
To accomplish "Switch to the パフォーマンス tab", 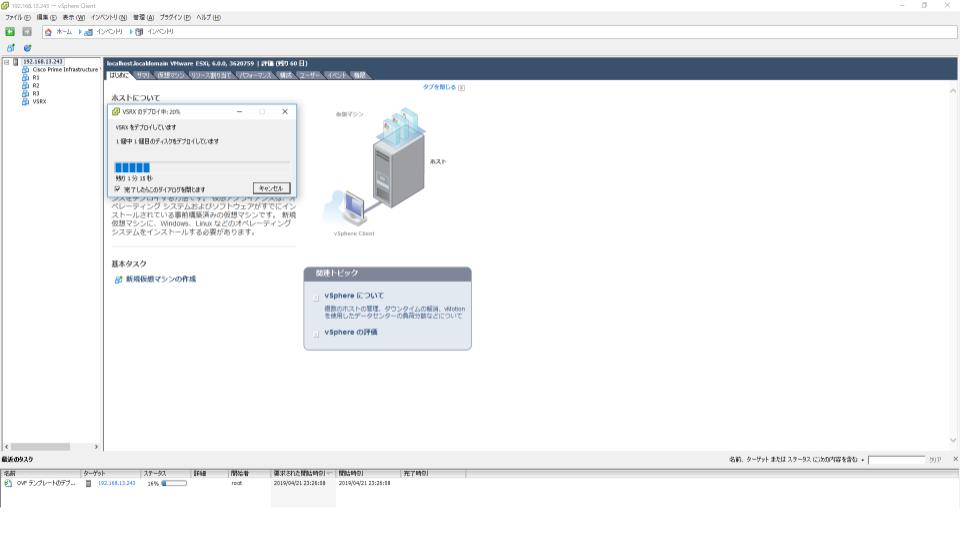I will pyautogui.click(x=255, y=75).
